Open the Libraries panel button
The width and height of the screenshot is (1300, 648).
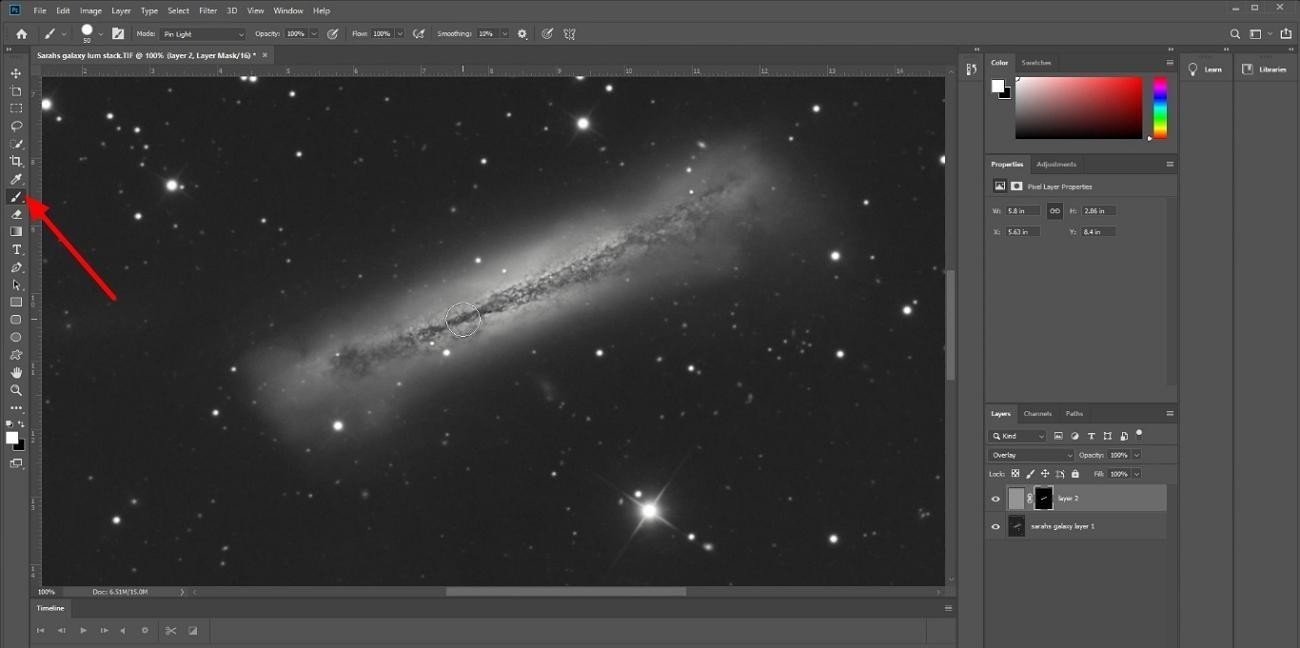click(x=1265, y=69)
